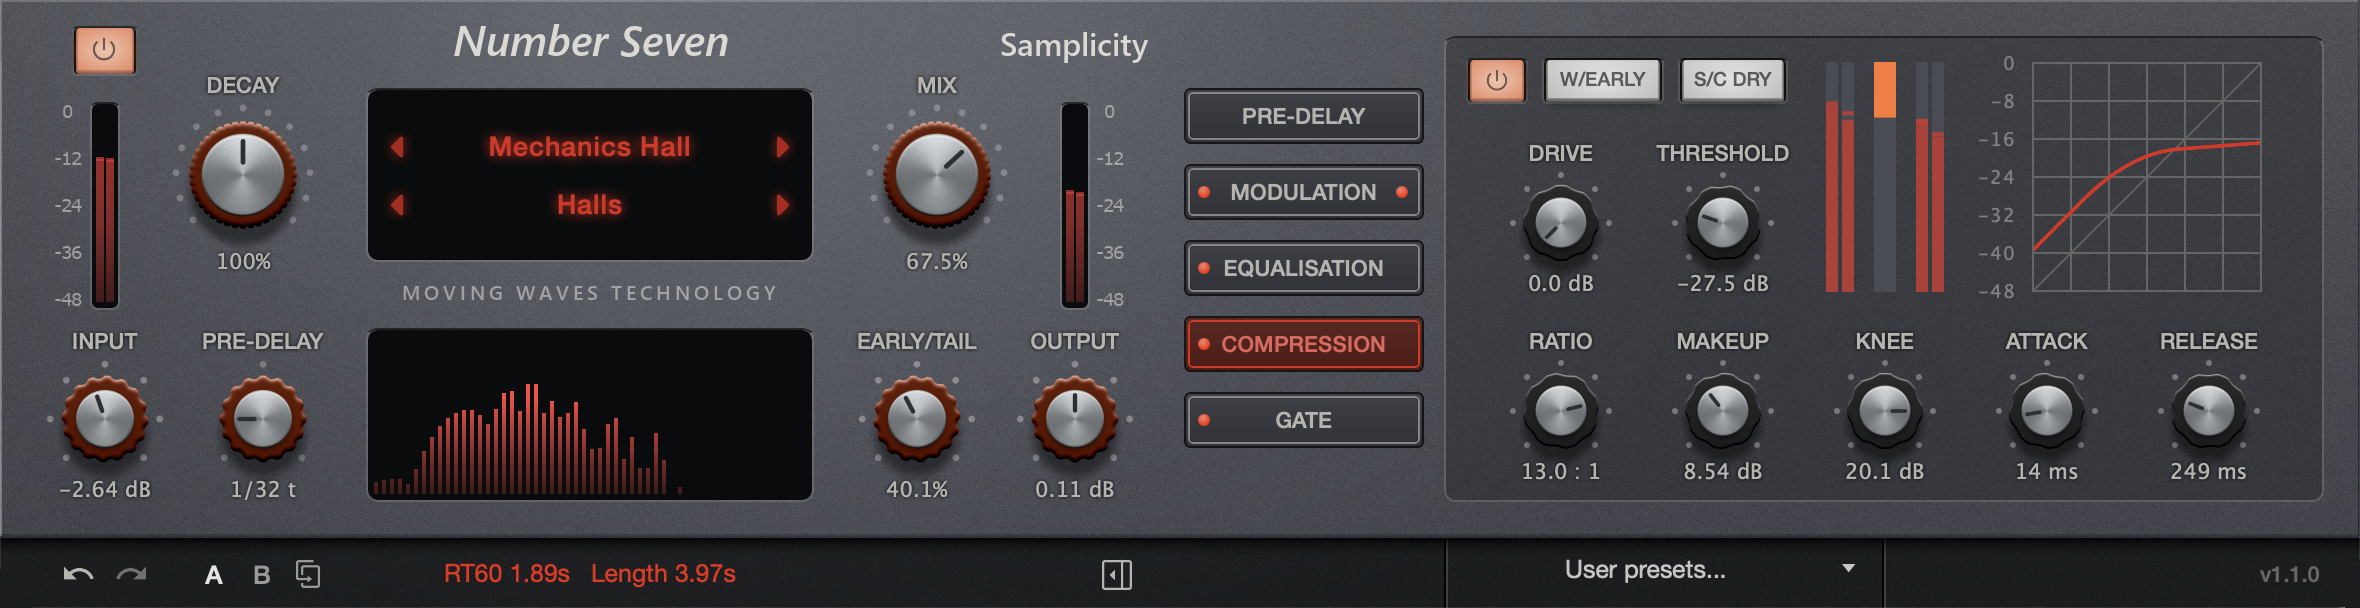
Task: Enable the S/C DRY option
Action: [x=1732, y=80]
